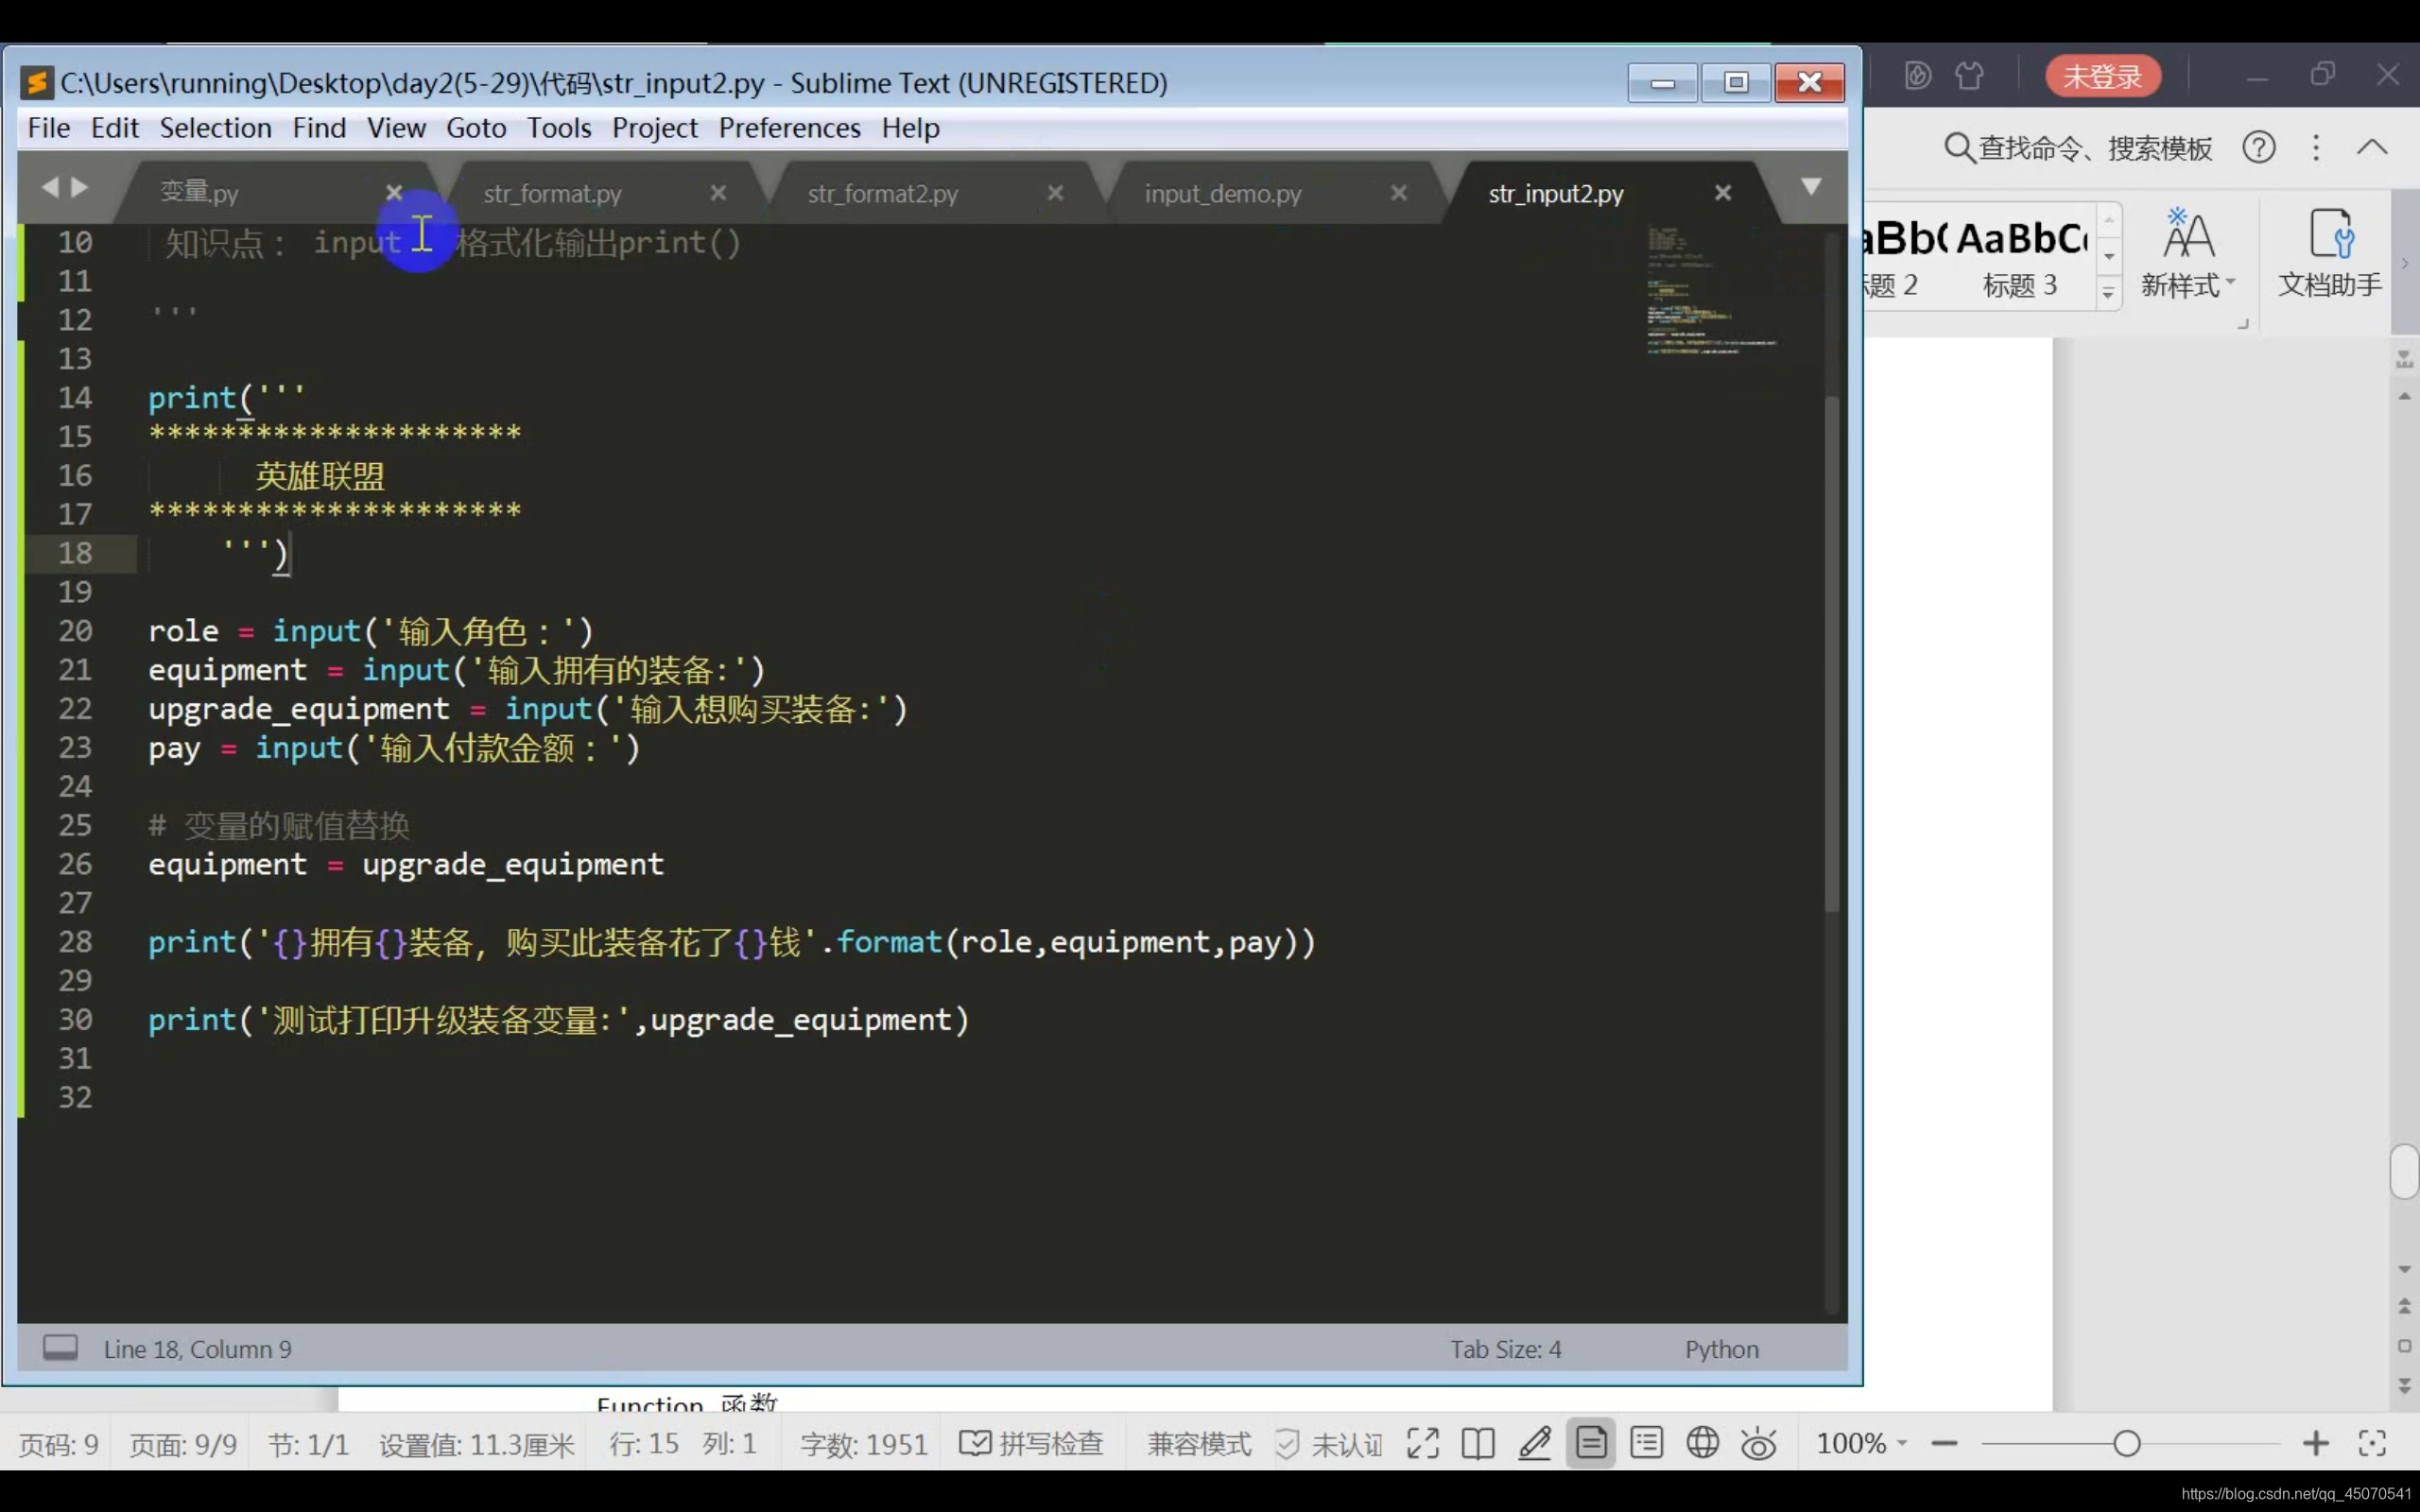The image size is (2420, 1512).
Task: Switch to outline view icon
Action: (x=1646, y=1443)
